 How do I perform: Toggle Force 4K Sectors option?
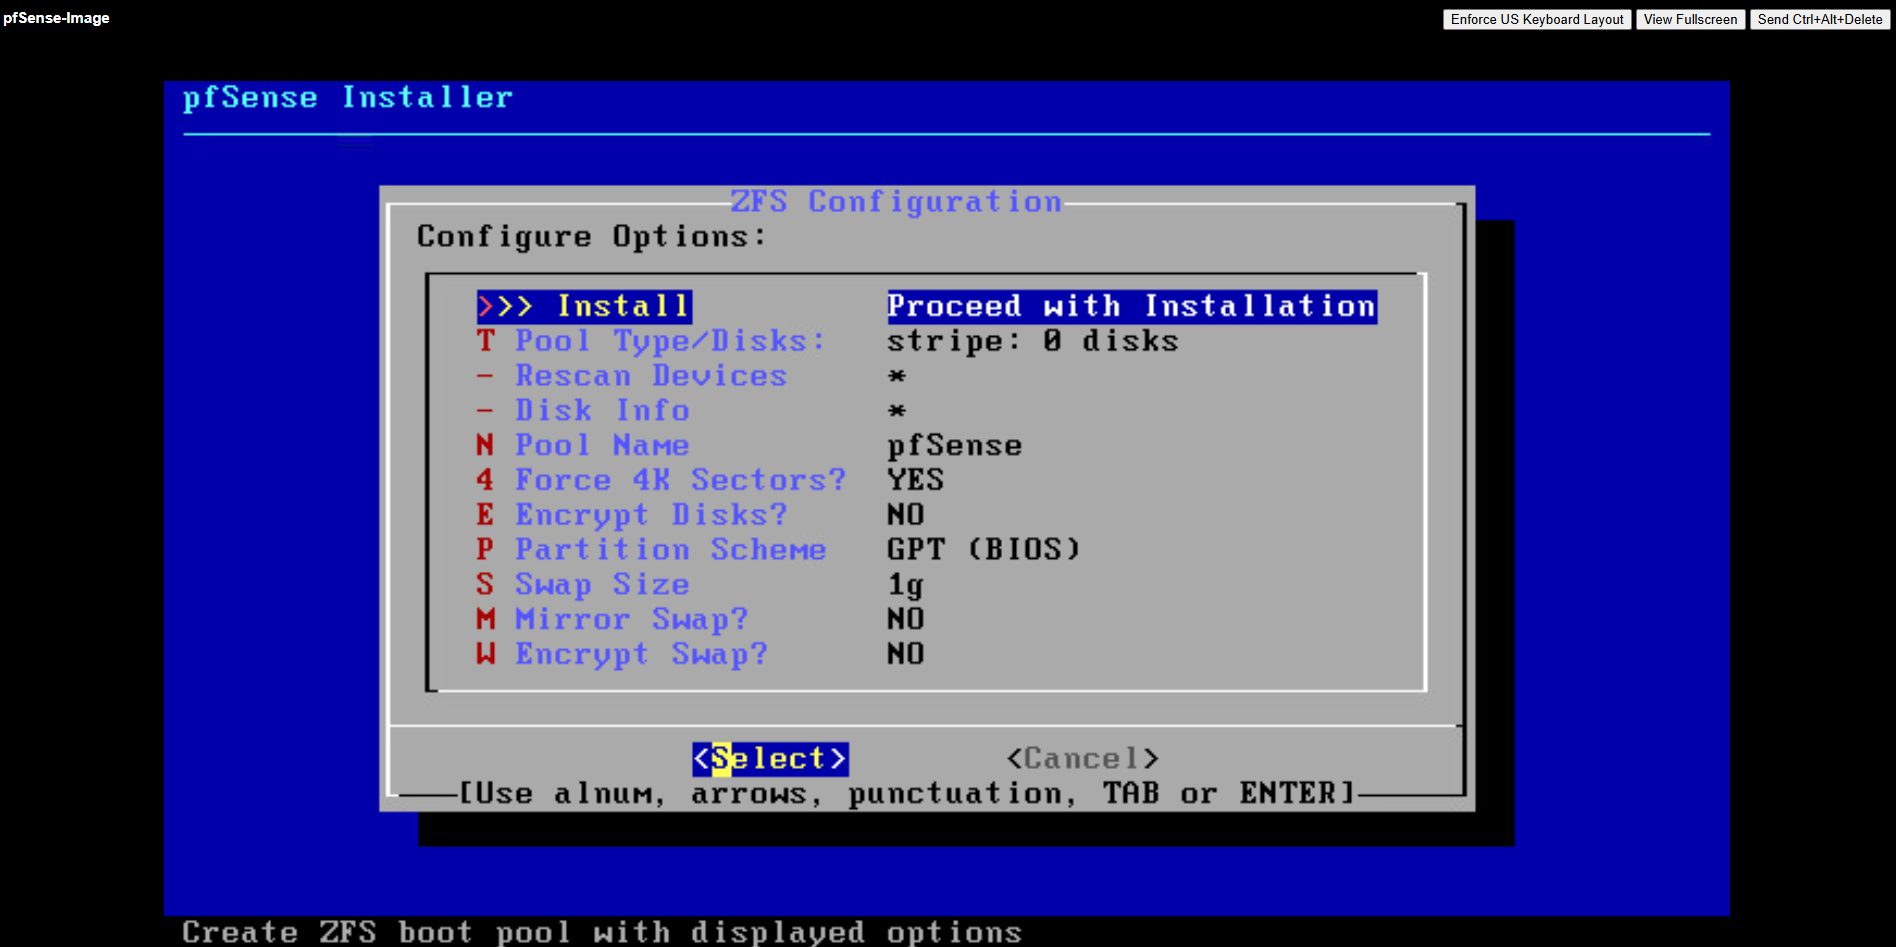click(x=661, y=480)
